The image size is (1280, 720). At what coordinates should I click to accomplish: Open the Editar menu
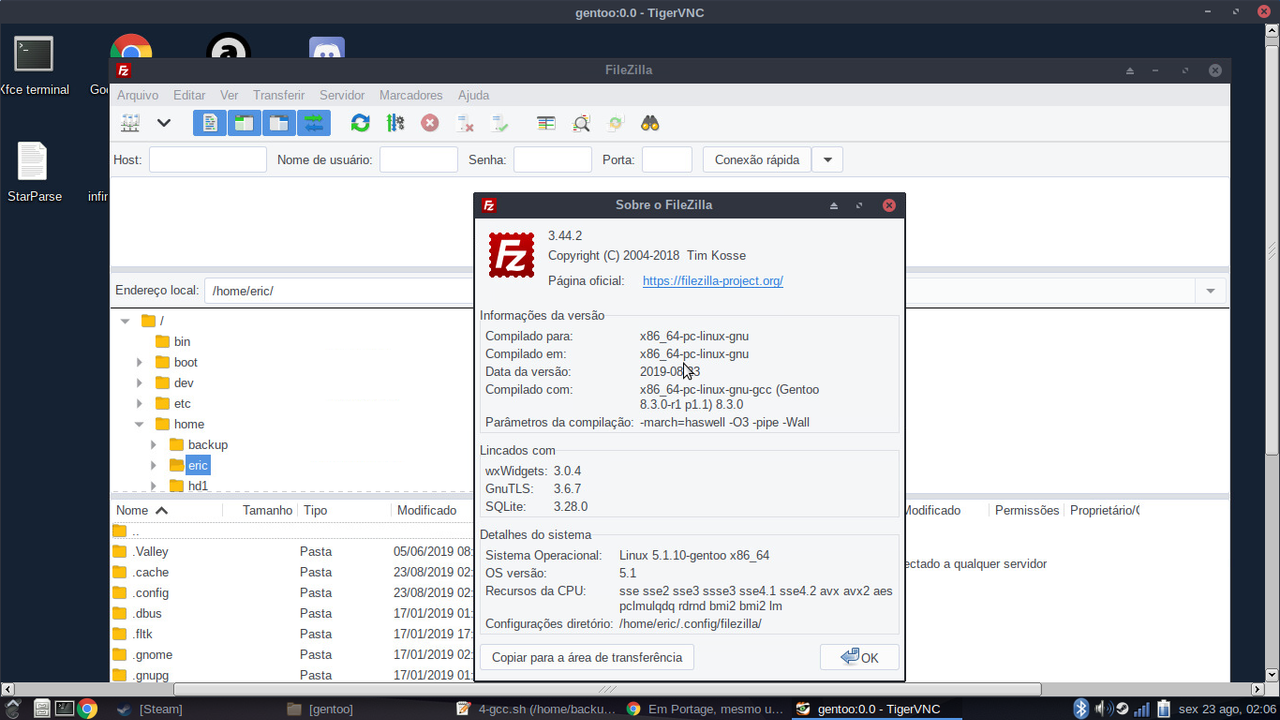coord(189,95)
